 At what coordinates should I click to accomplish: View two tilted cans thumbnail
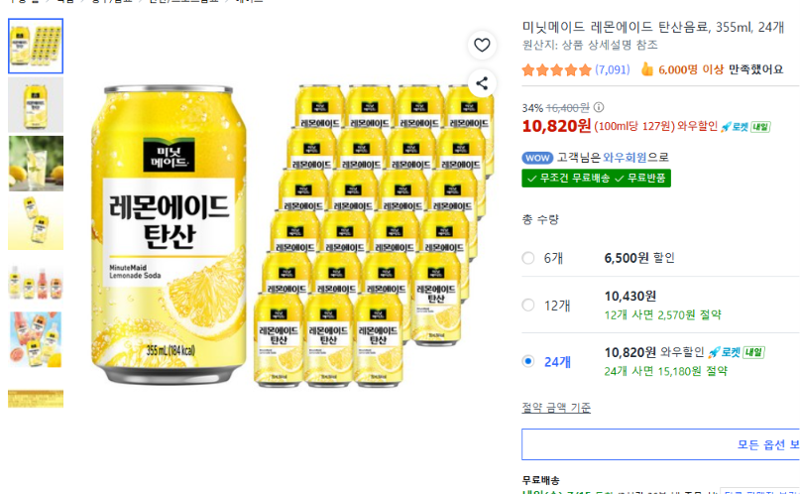coord(36,222)
